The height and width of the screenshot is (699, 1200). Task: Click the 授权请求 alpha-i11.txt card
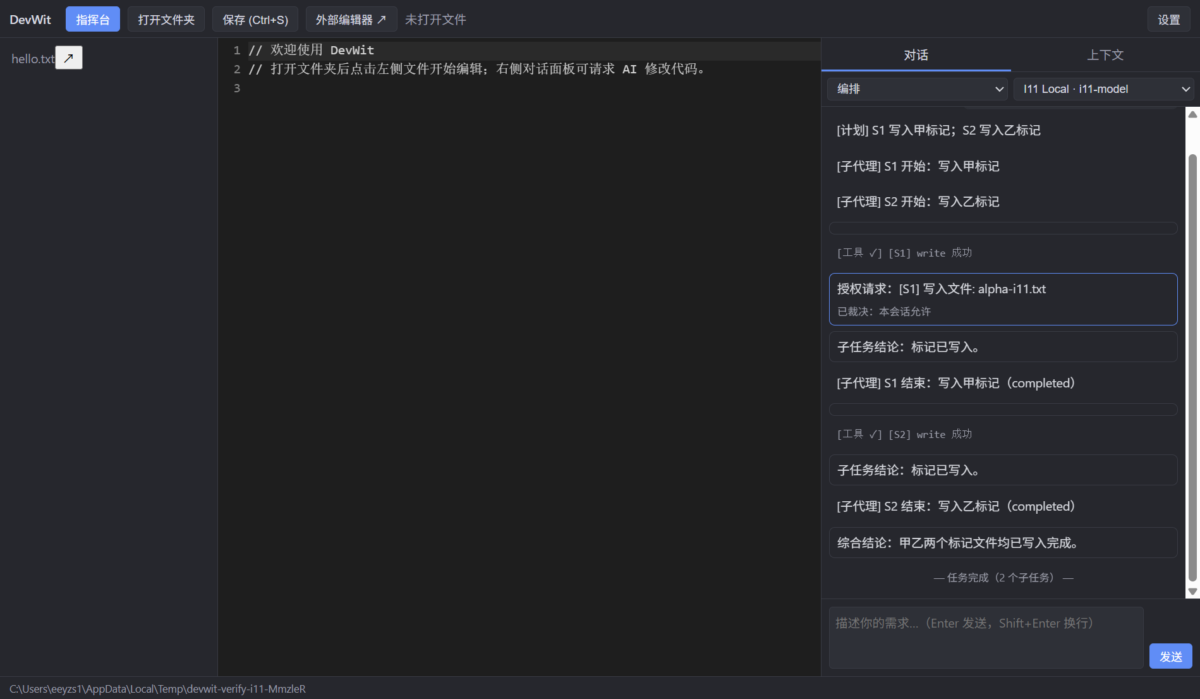(1003, 299)
